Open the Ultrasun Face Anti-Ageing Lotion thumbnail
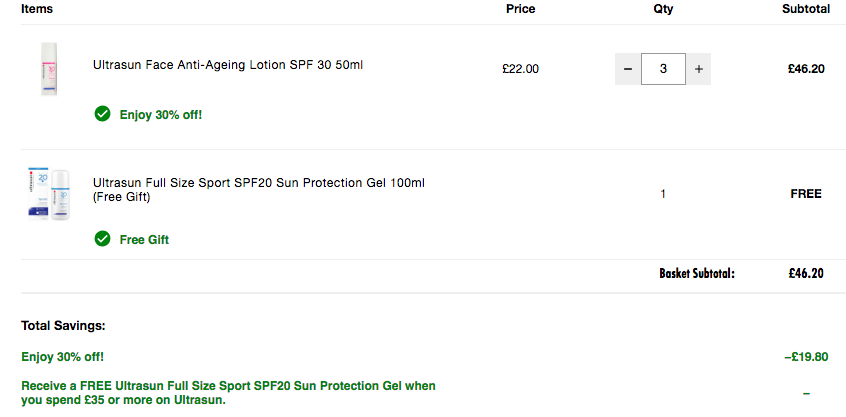Screen dimensions: 846x417 49,69
